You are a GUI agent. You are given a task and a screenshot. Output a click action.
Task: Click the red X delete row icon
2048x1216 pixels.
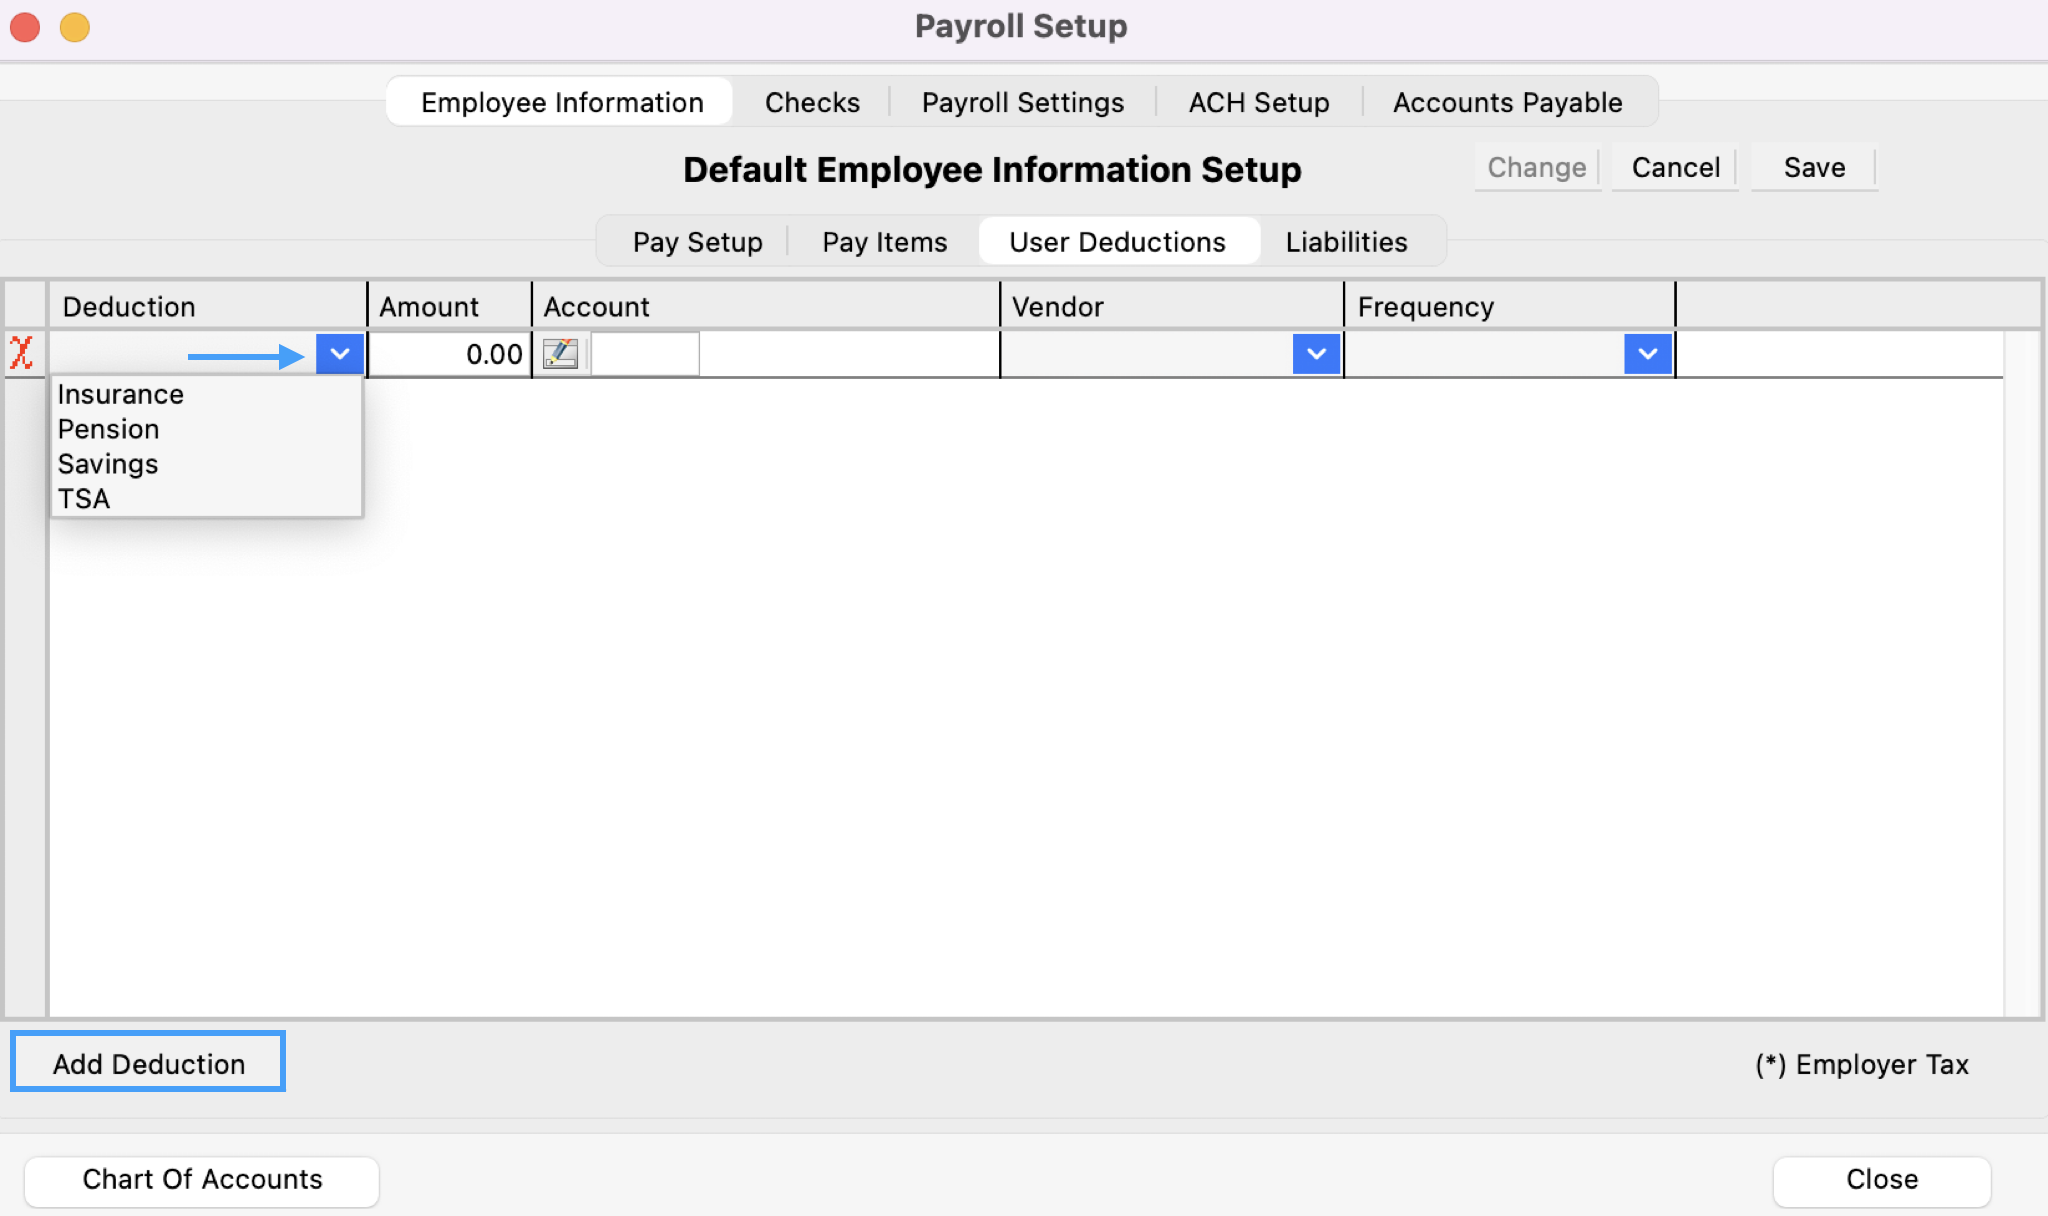[x=21, y=353]
